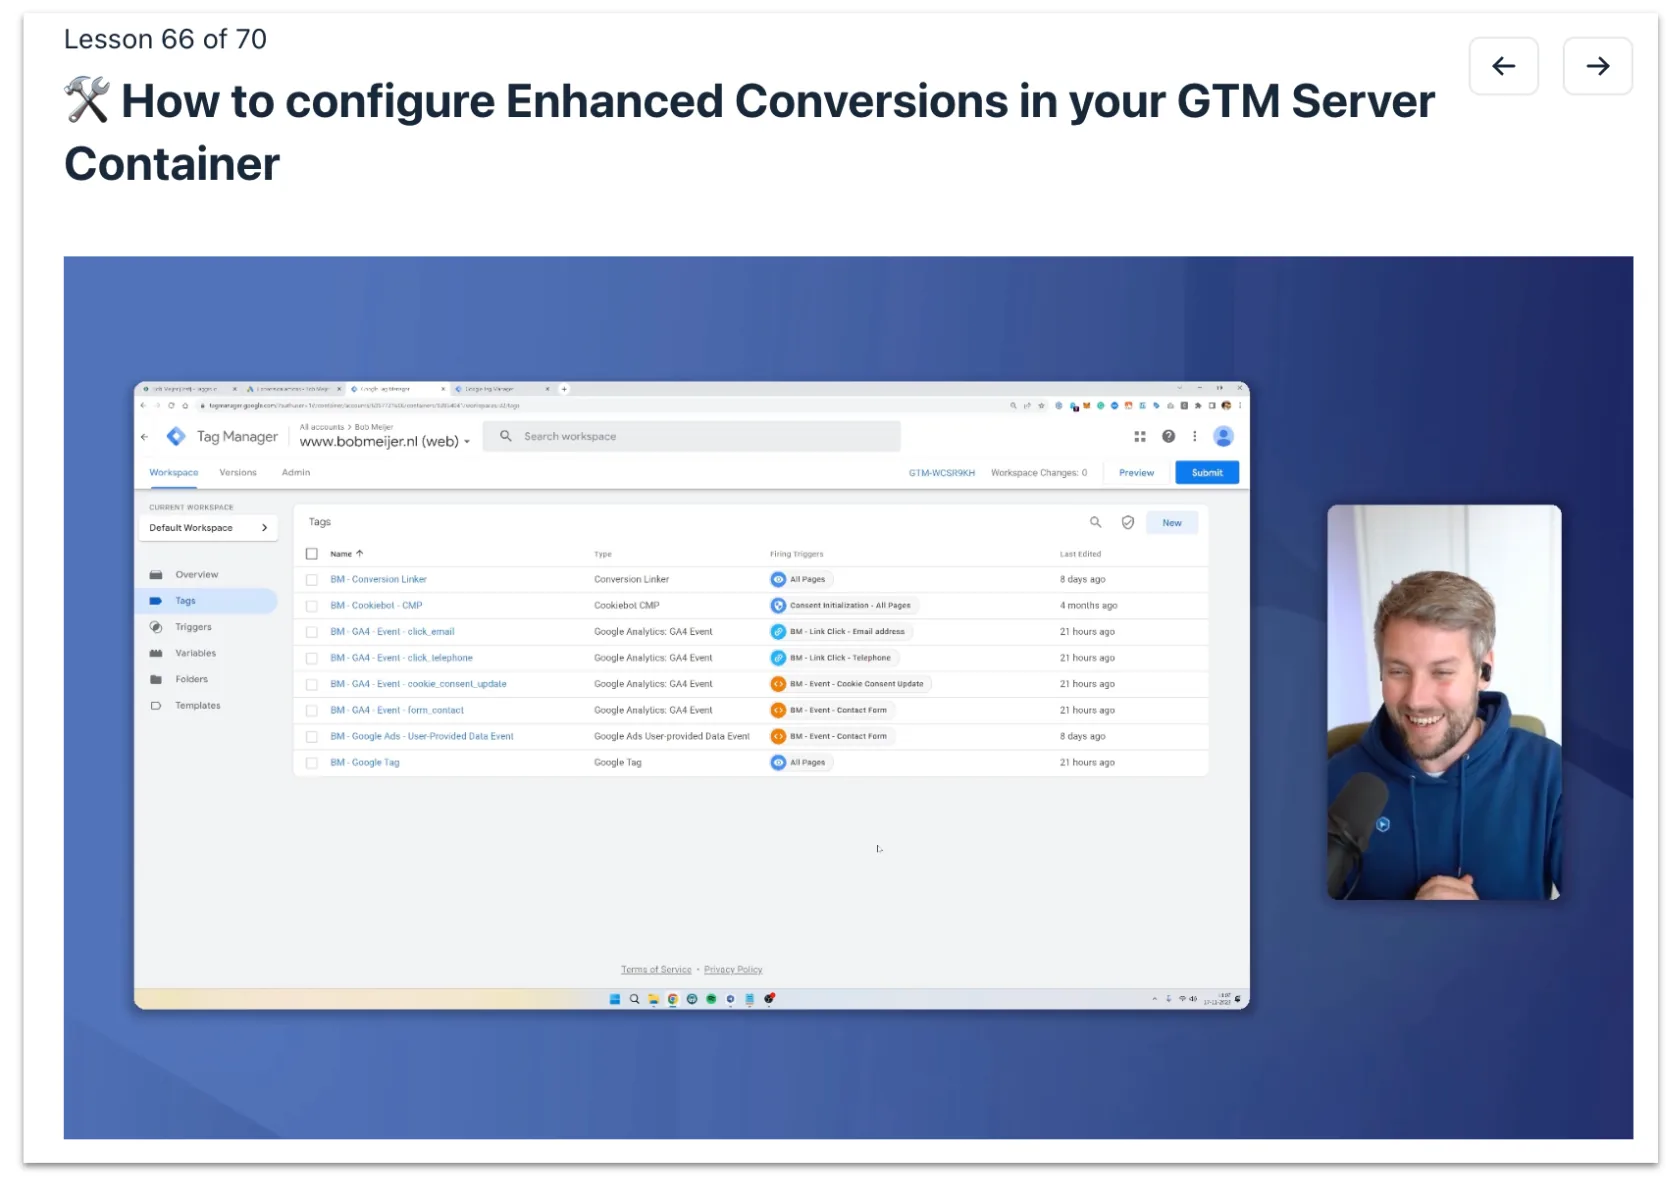Select Tags in the sidebar
1678x1180 pixels.
click(208, 601)
